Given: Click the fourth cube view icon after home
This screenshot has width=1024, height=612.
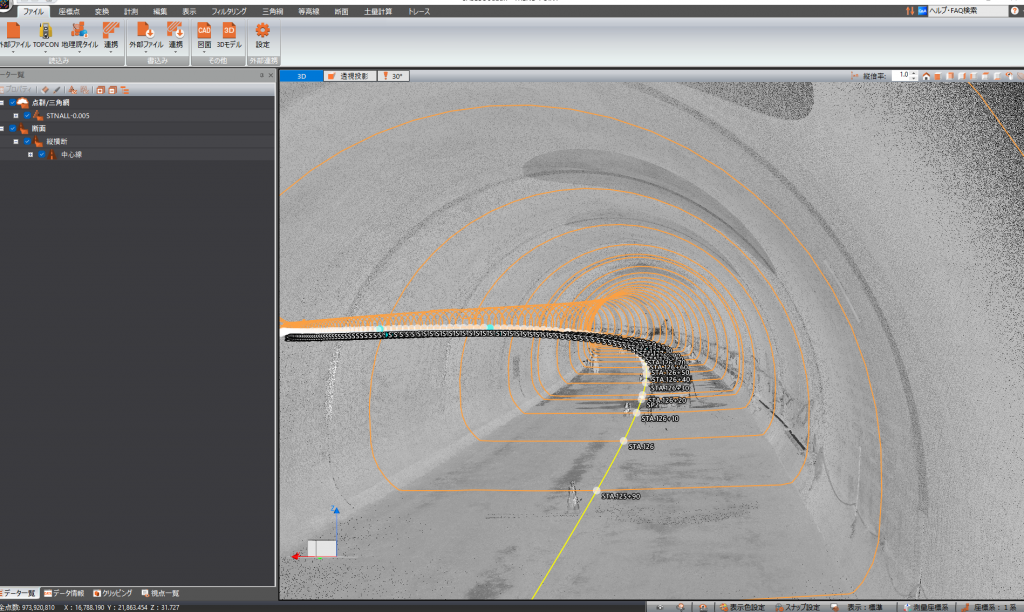Looking at the screenshot, I should click(x=974, y=76).
